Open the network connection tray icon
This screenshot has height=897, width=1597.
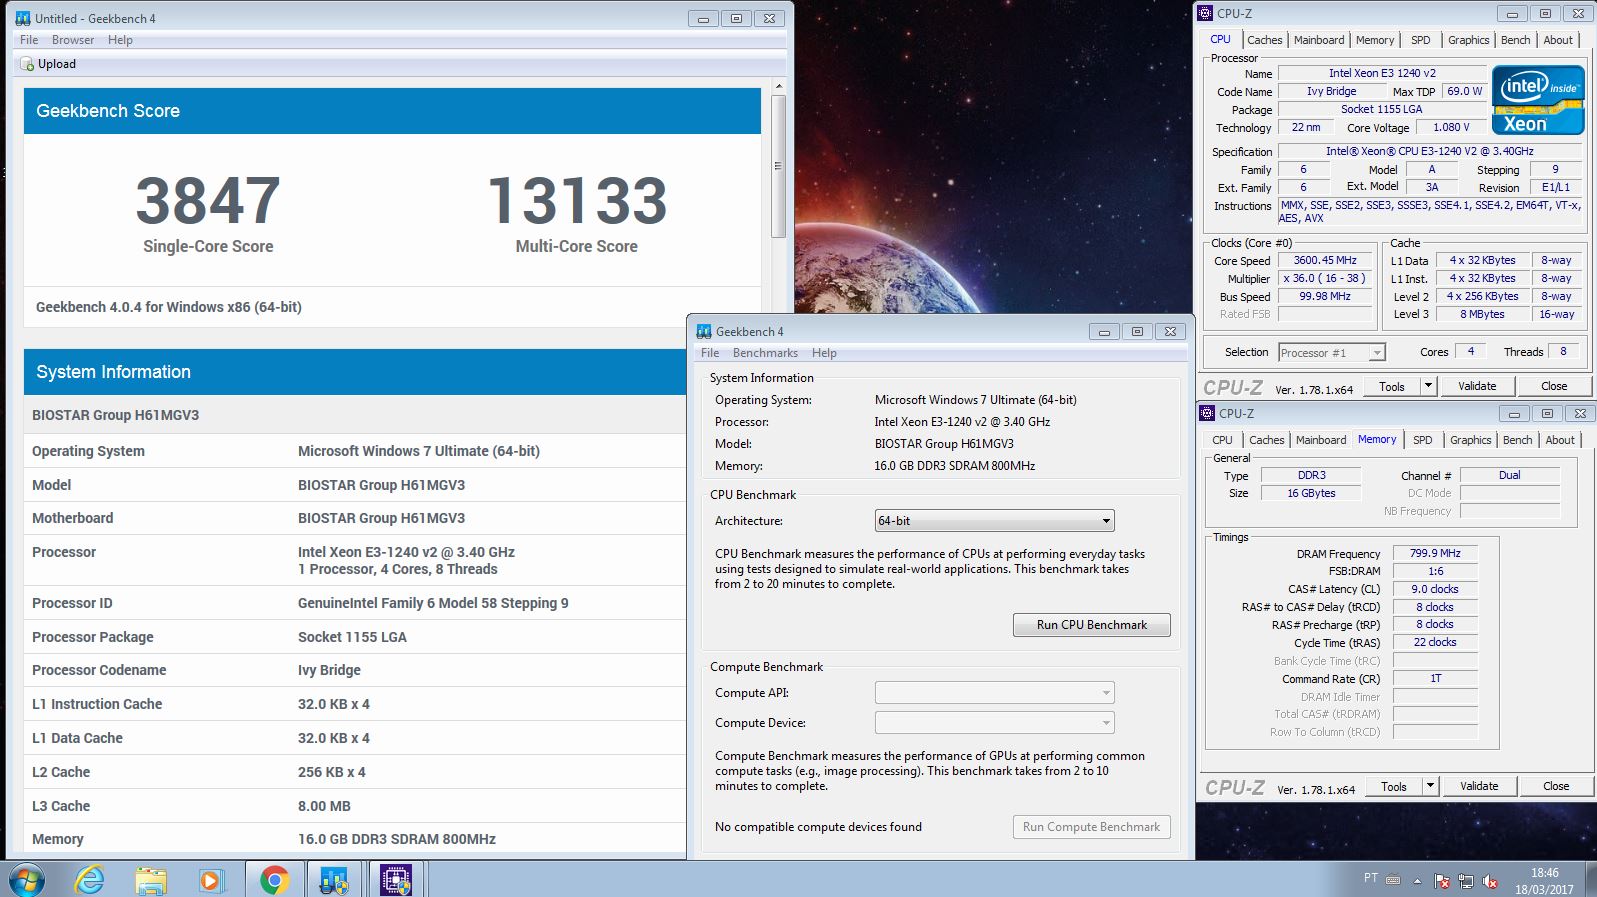point(1466,881)
